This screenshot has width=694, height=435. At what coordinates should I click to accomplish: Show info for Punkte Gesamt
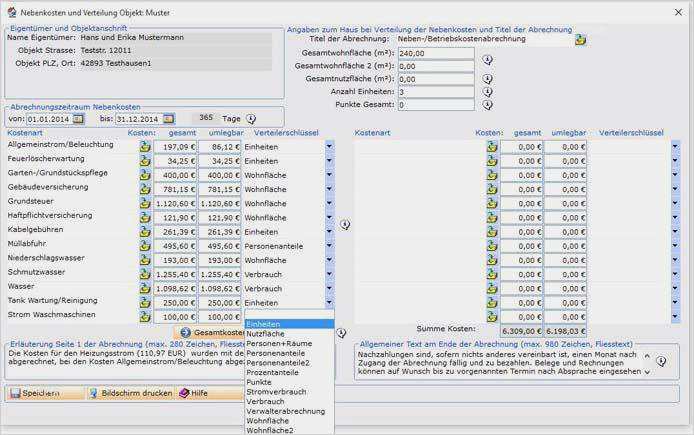(x=487, y=105)
